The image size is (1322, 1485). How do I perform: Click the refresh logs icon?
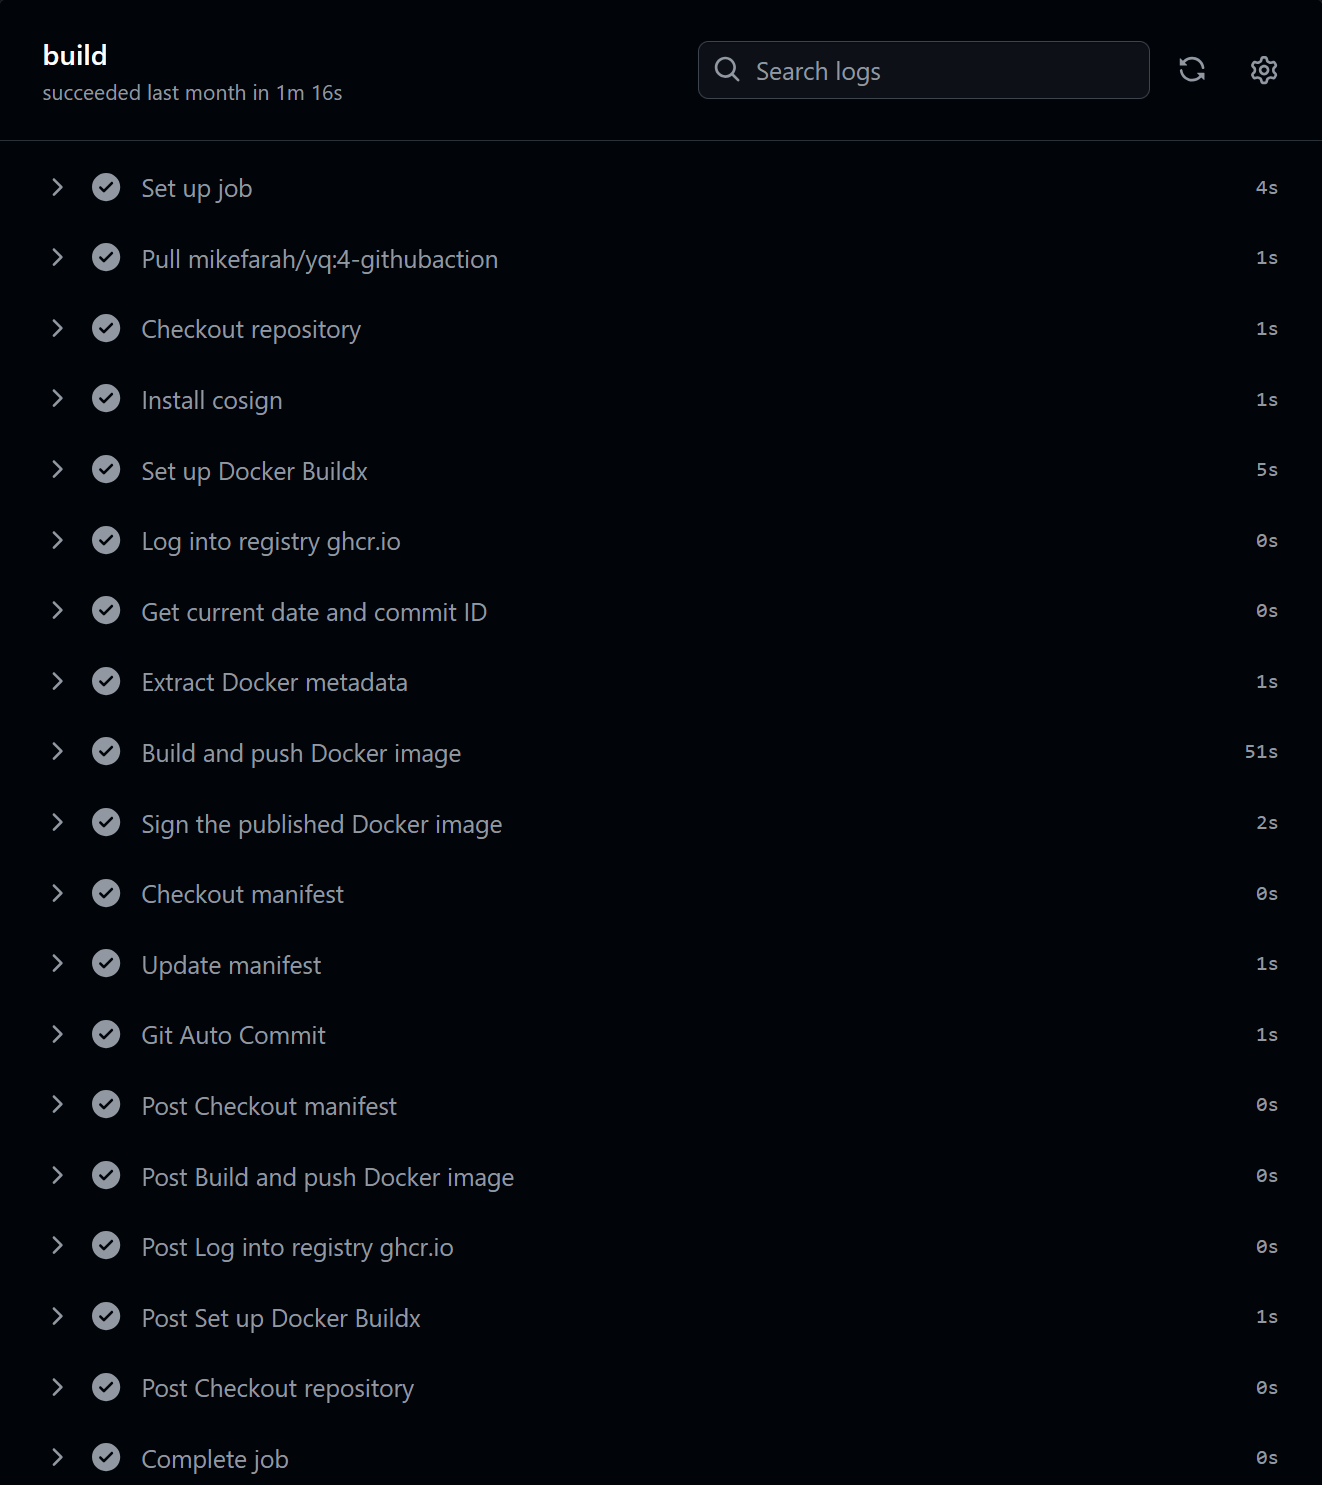pos(1192,70)
